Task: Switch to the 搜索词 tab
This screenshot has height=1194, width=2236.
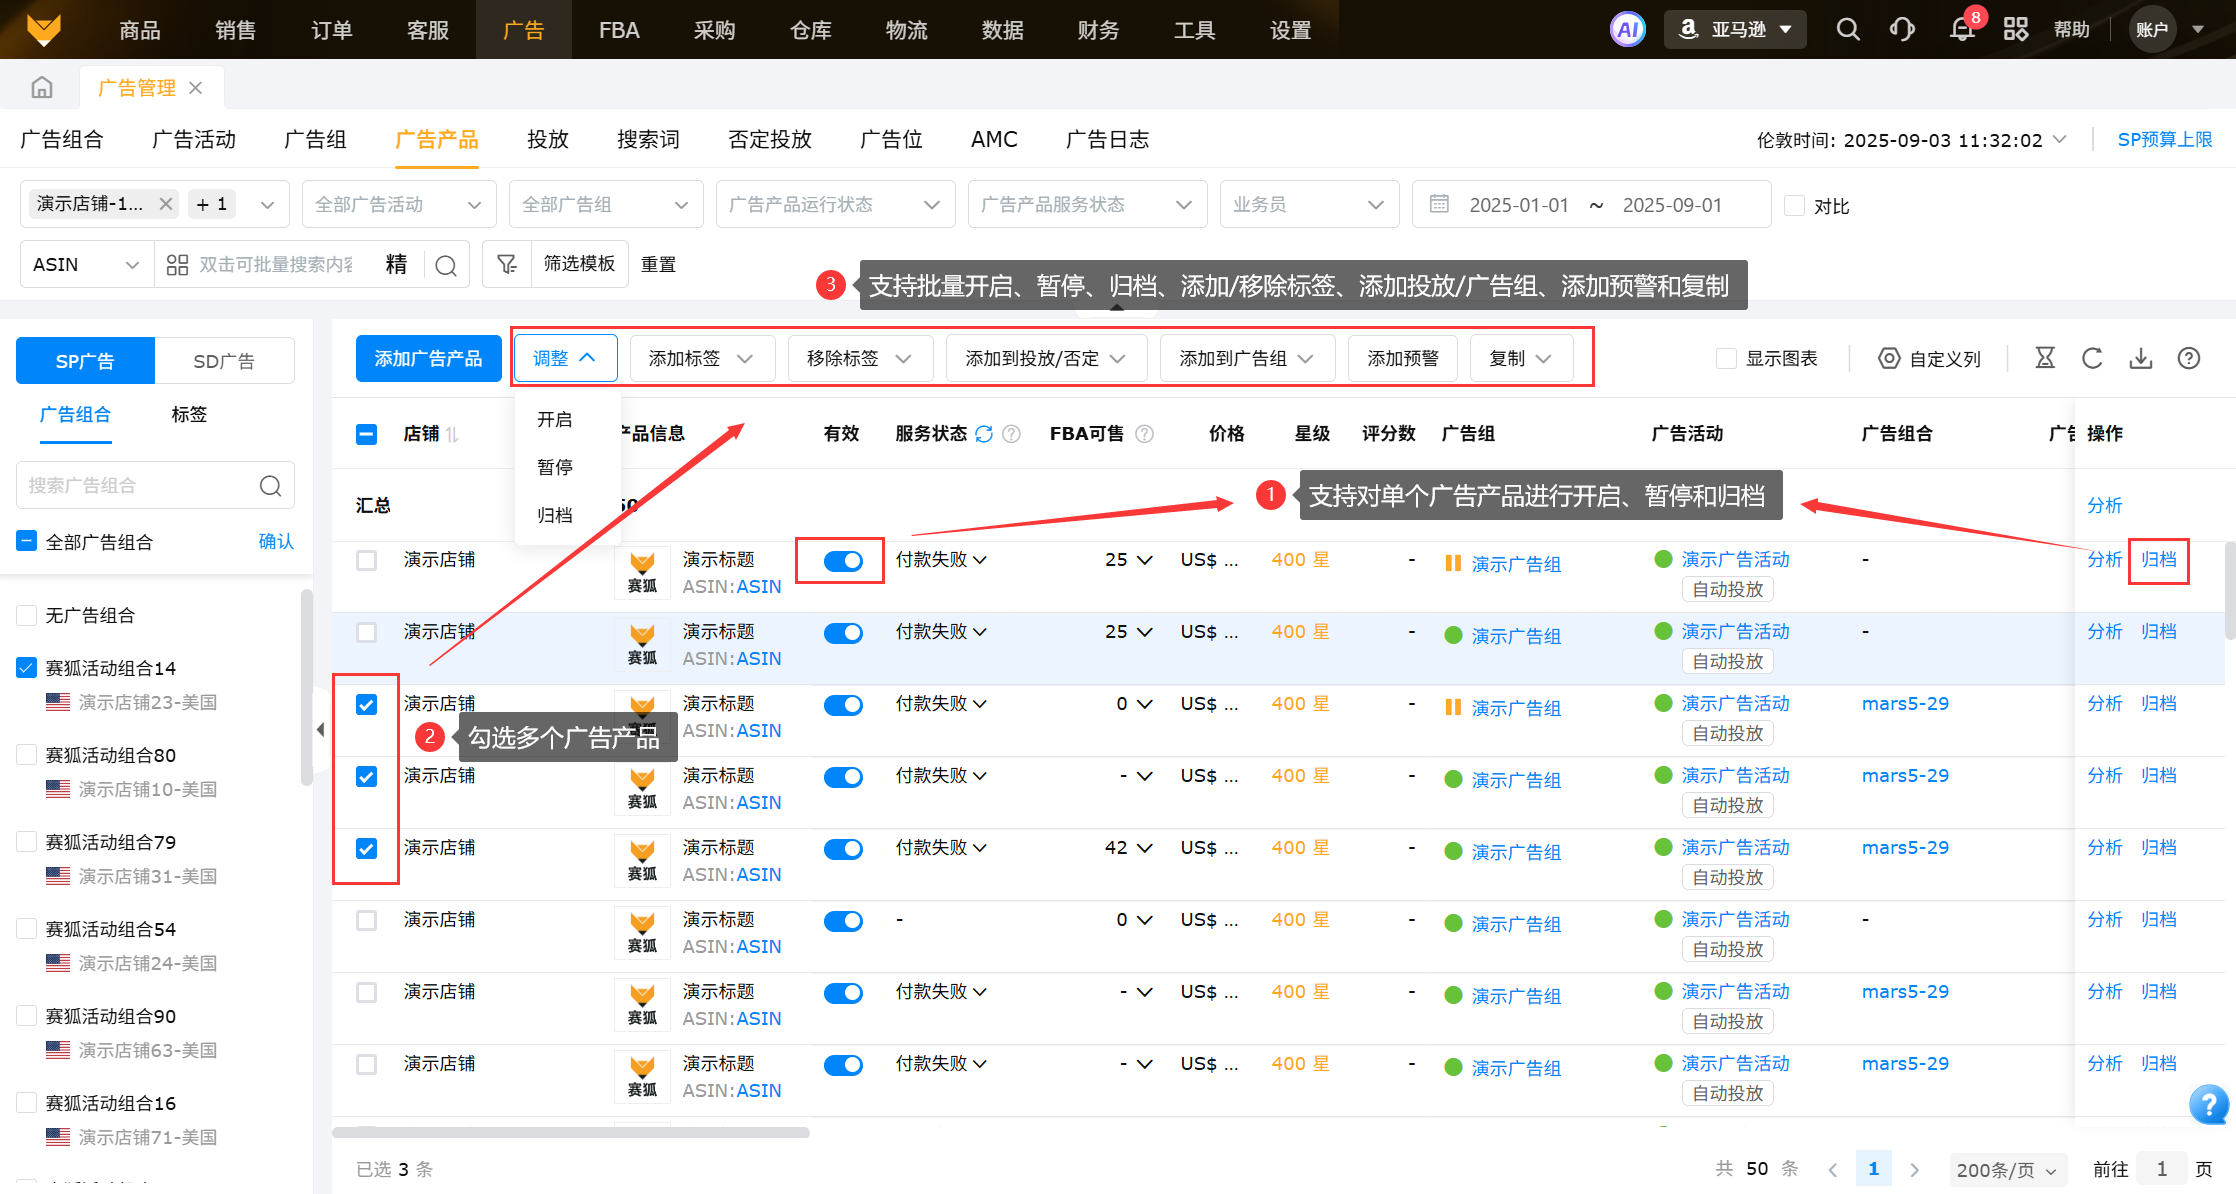Action: point(648,139)
